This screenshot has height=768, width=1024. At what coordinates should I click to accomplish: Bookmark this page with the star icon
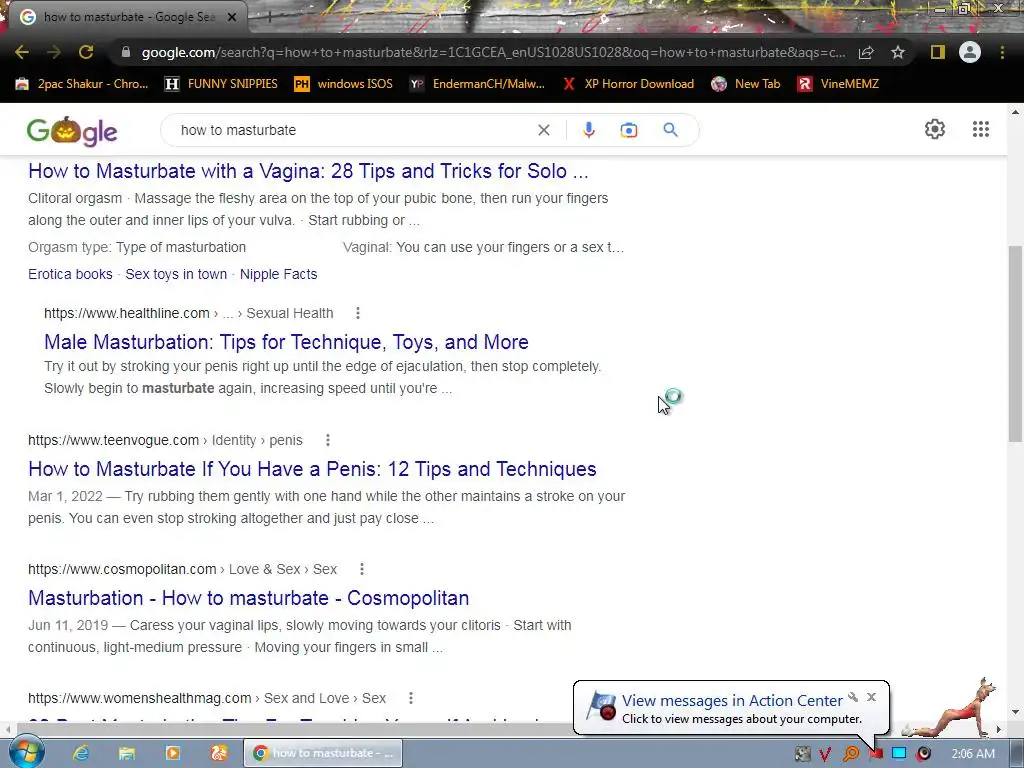898,52
